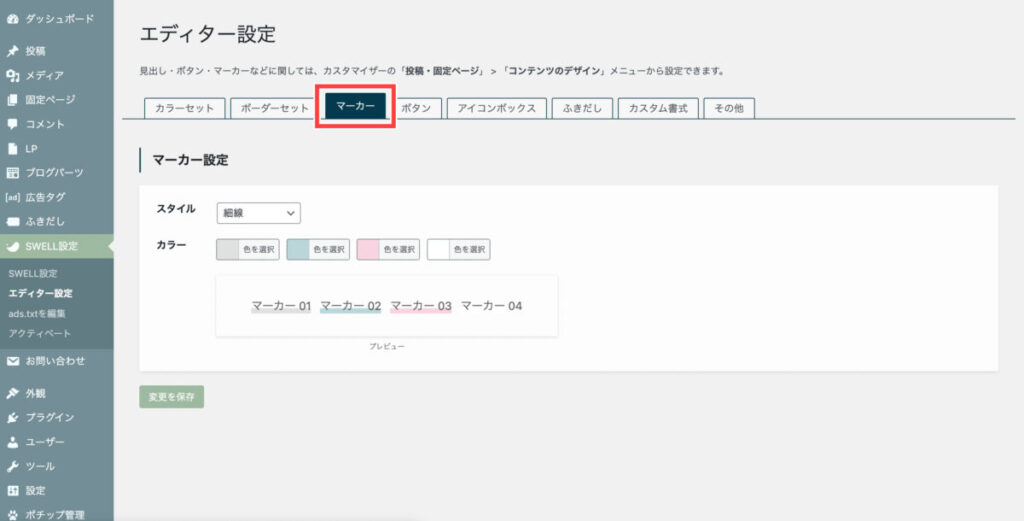Open the ふきだし tab

click(582, 108)
